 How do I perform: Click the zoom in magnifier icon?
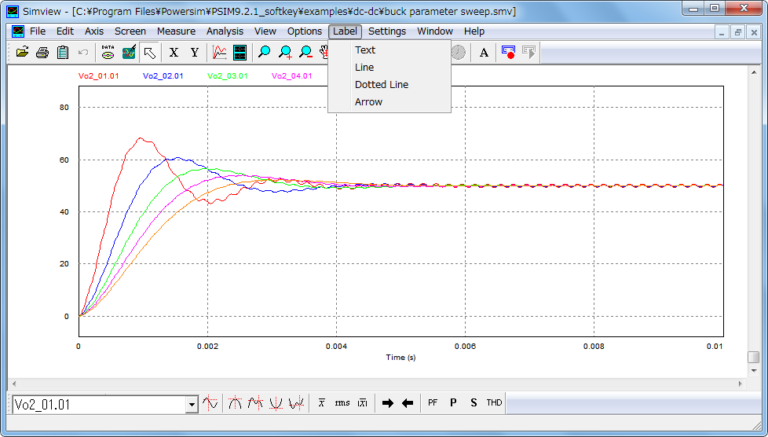[x=285, y=52]
